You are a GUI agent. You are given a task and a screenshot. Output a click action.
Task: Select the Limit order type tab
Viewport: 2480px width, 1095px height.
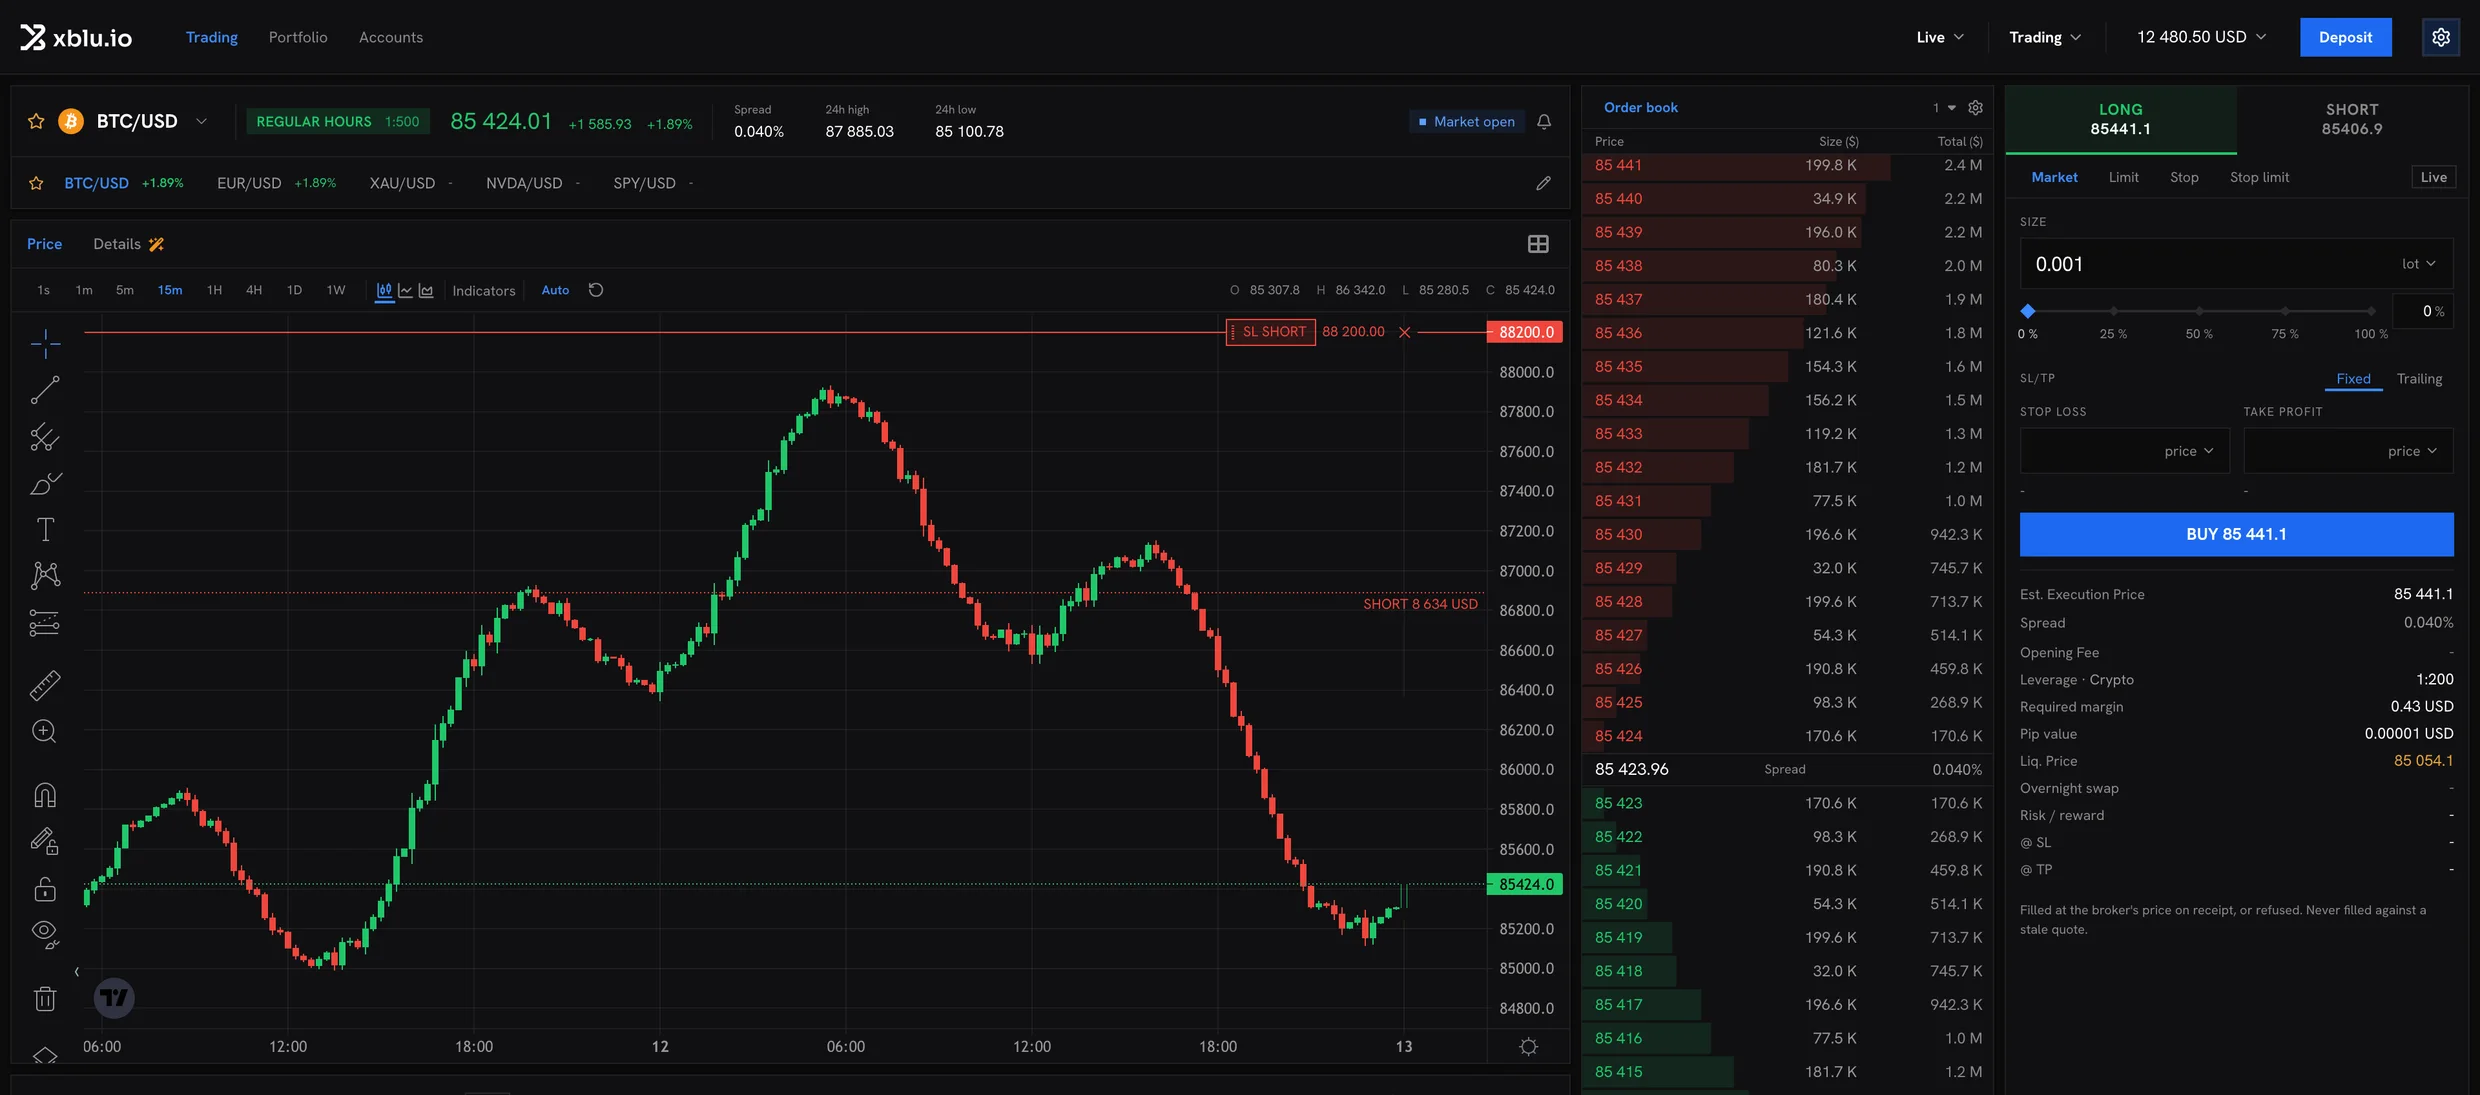tap(2123, 177)
